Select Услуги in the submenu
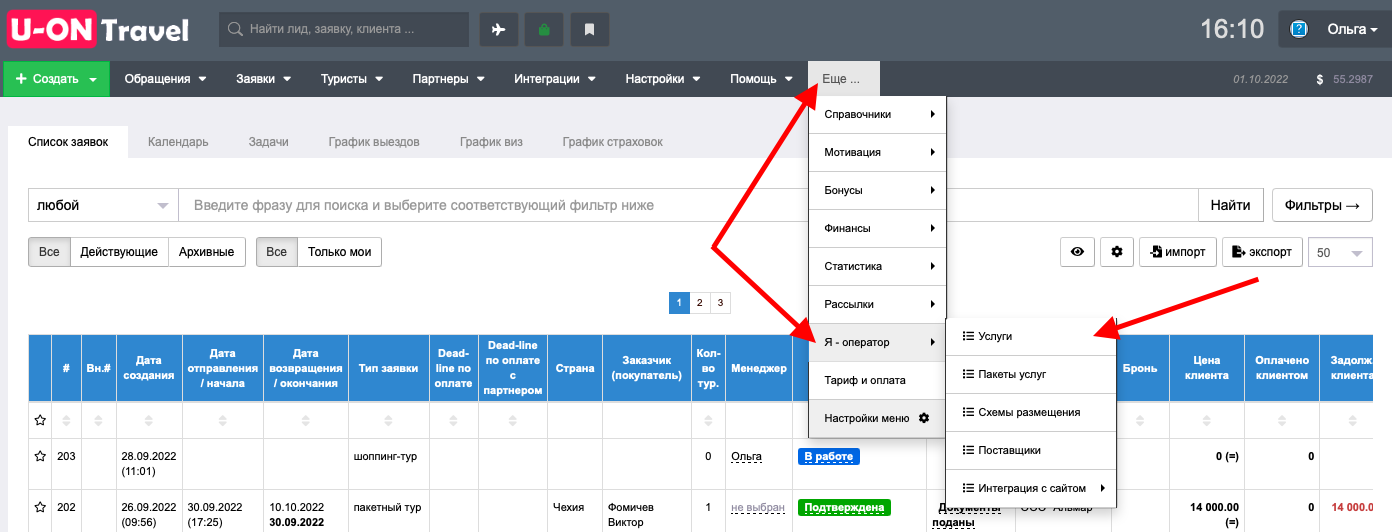The image size is (1392, 532). [x=1031, y=336]
